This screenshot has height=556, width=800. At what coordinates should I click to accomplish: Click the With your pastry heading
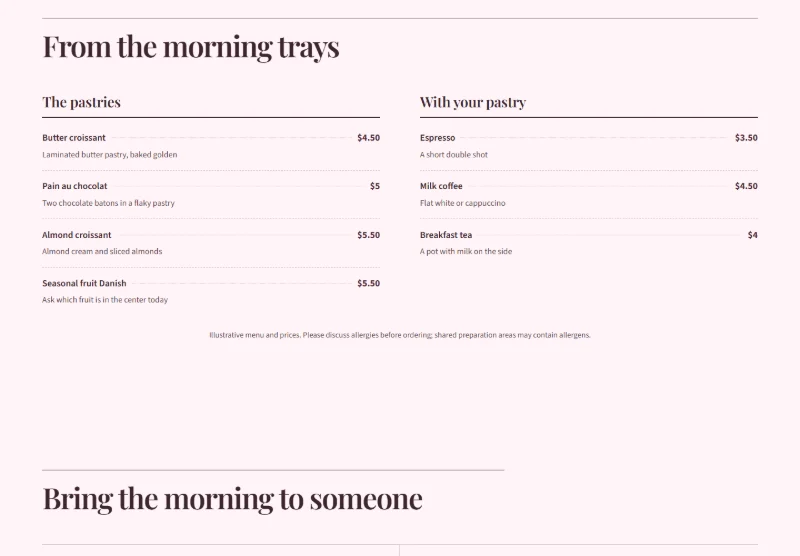tap(473, 102)
